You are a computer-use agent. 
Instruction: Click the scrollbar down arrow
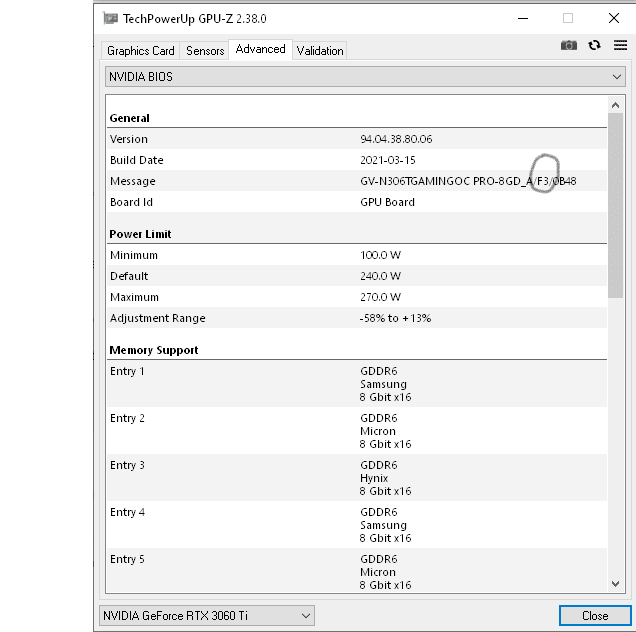(615, 584)
